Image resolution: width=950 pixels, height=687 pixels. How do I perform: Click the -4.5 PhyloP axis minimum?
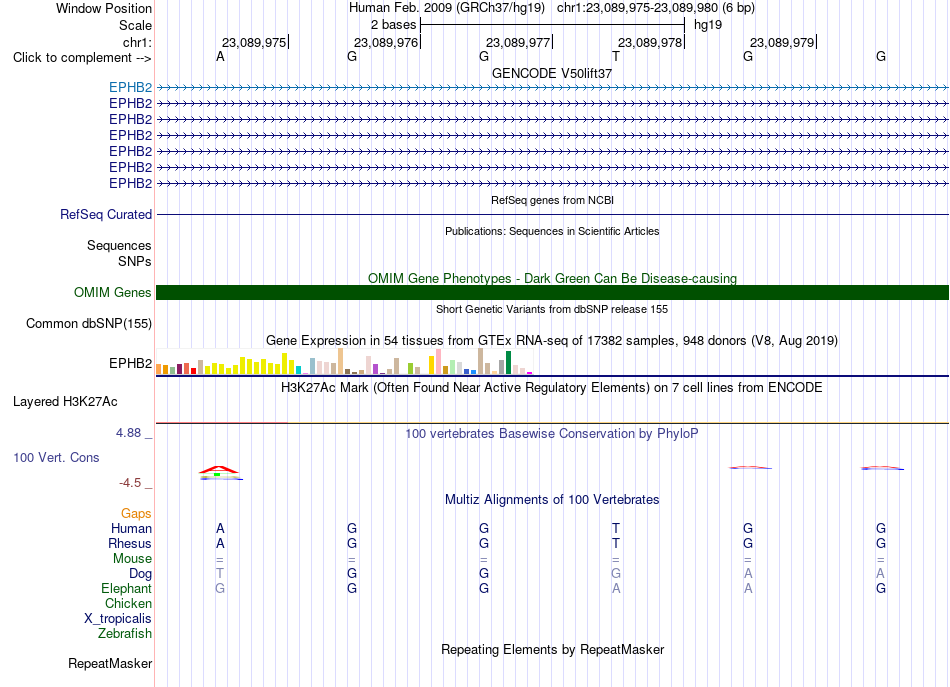pos(130,483)
